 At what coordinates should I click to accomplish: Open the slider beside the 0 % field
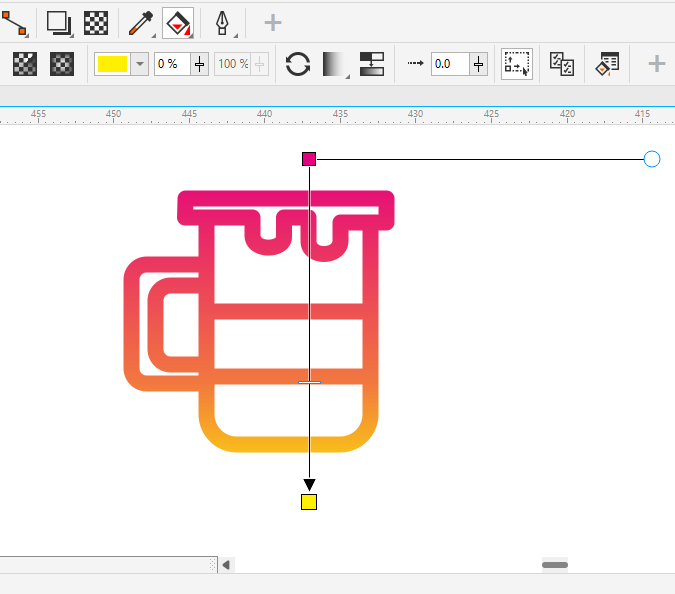(199, 64)
